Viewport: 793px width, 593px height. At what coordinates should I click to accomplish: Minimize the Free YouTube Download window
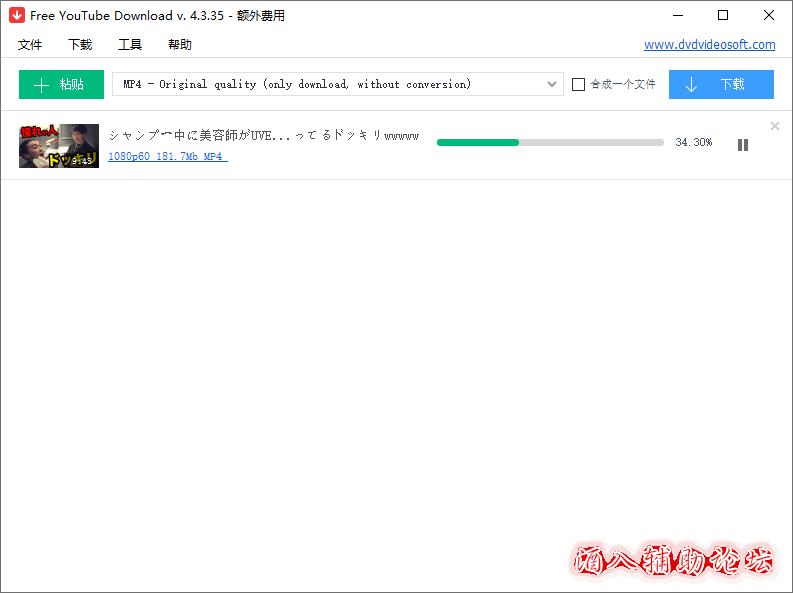[x=678, y=15]
